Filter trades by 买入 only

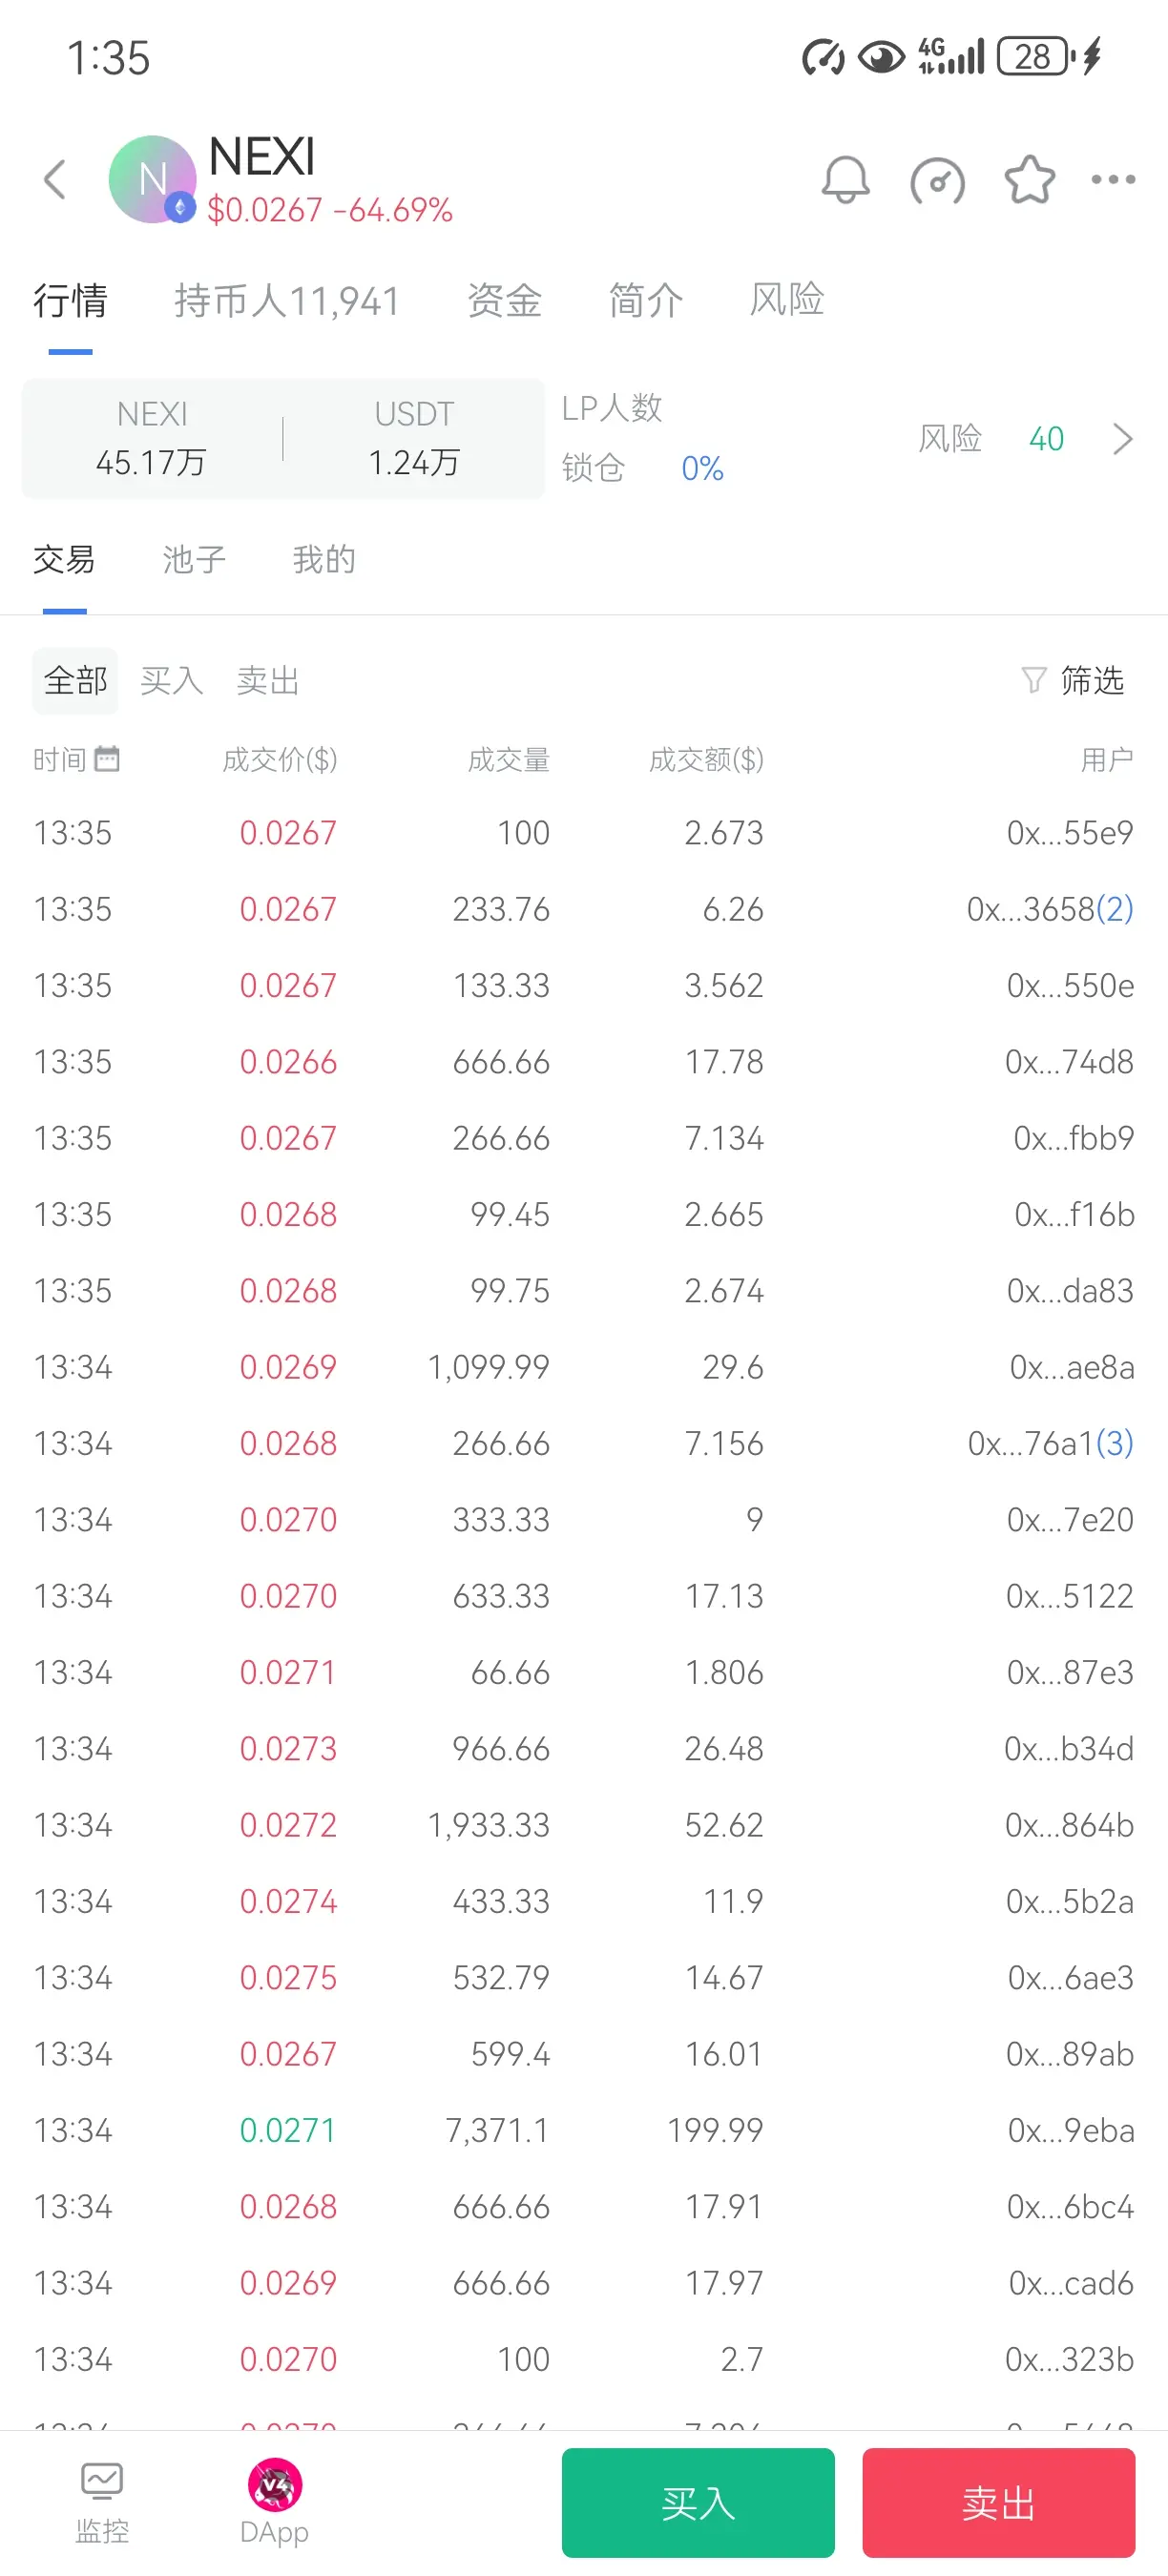[171, 680]
